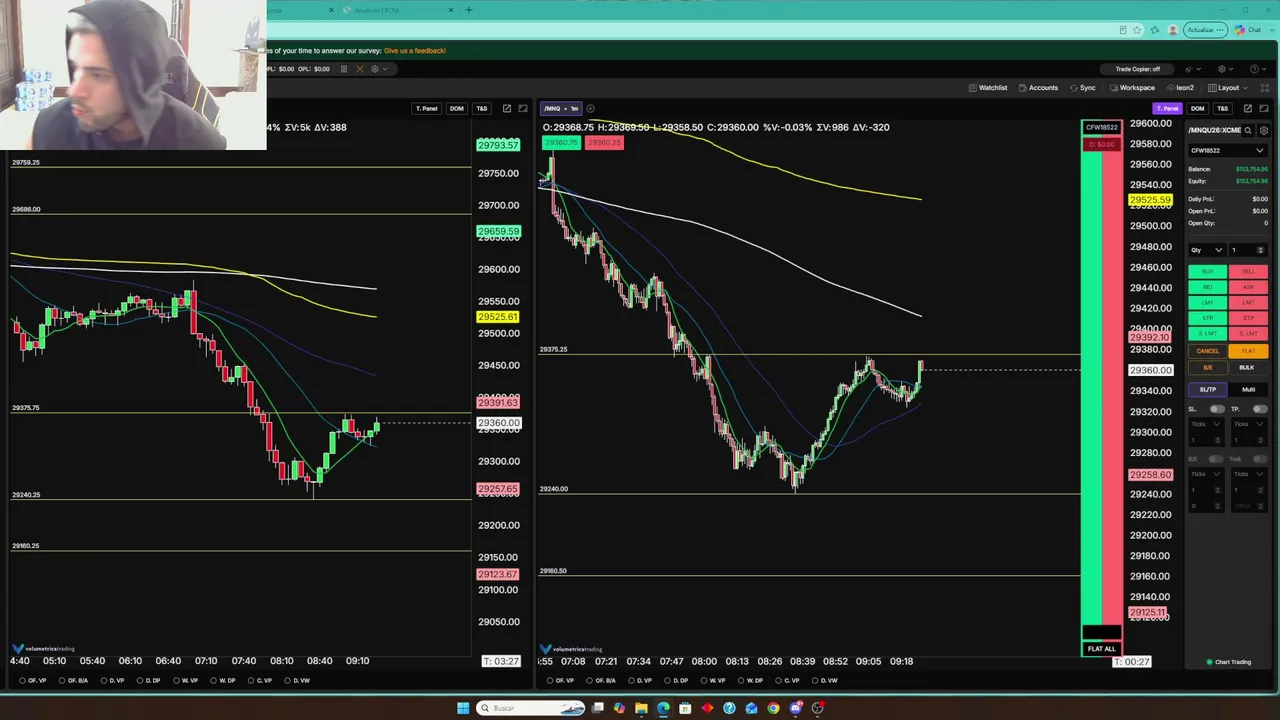Open the Qty type dropdown

(1206, 250)
